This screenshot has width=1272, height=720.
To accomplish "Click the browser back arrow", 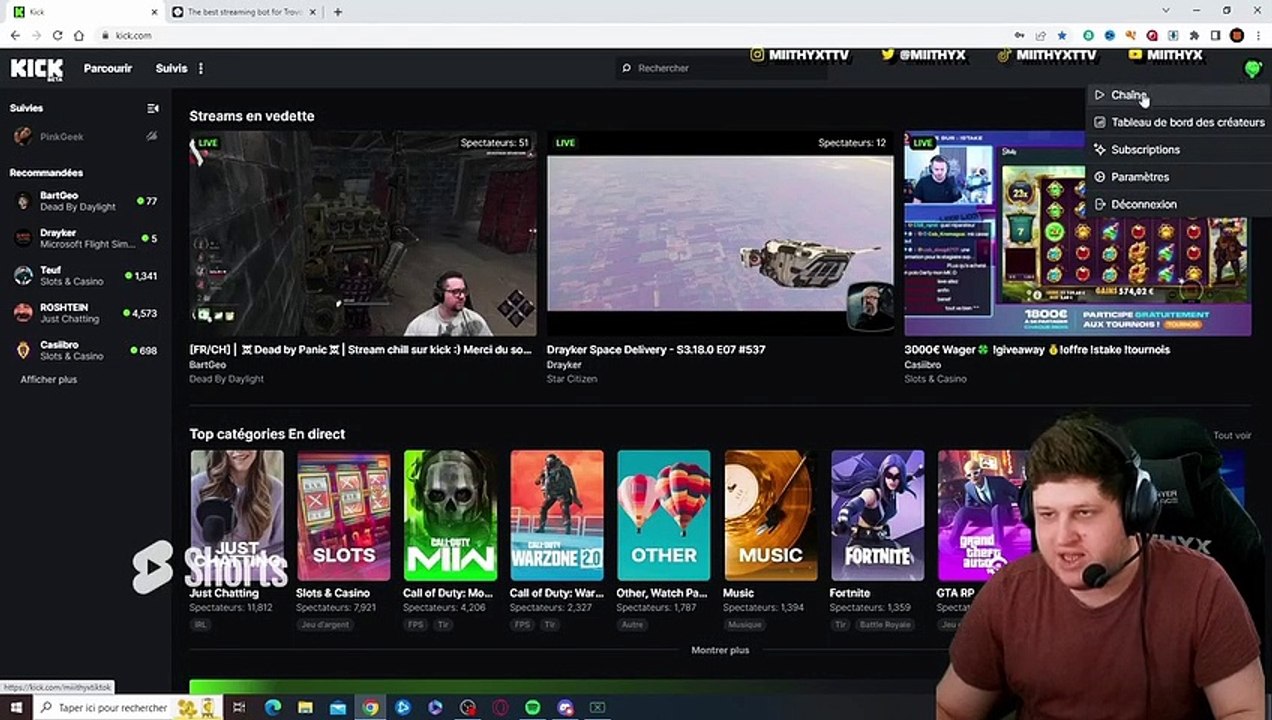I will [15, 35].
